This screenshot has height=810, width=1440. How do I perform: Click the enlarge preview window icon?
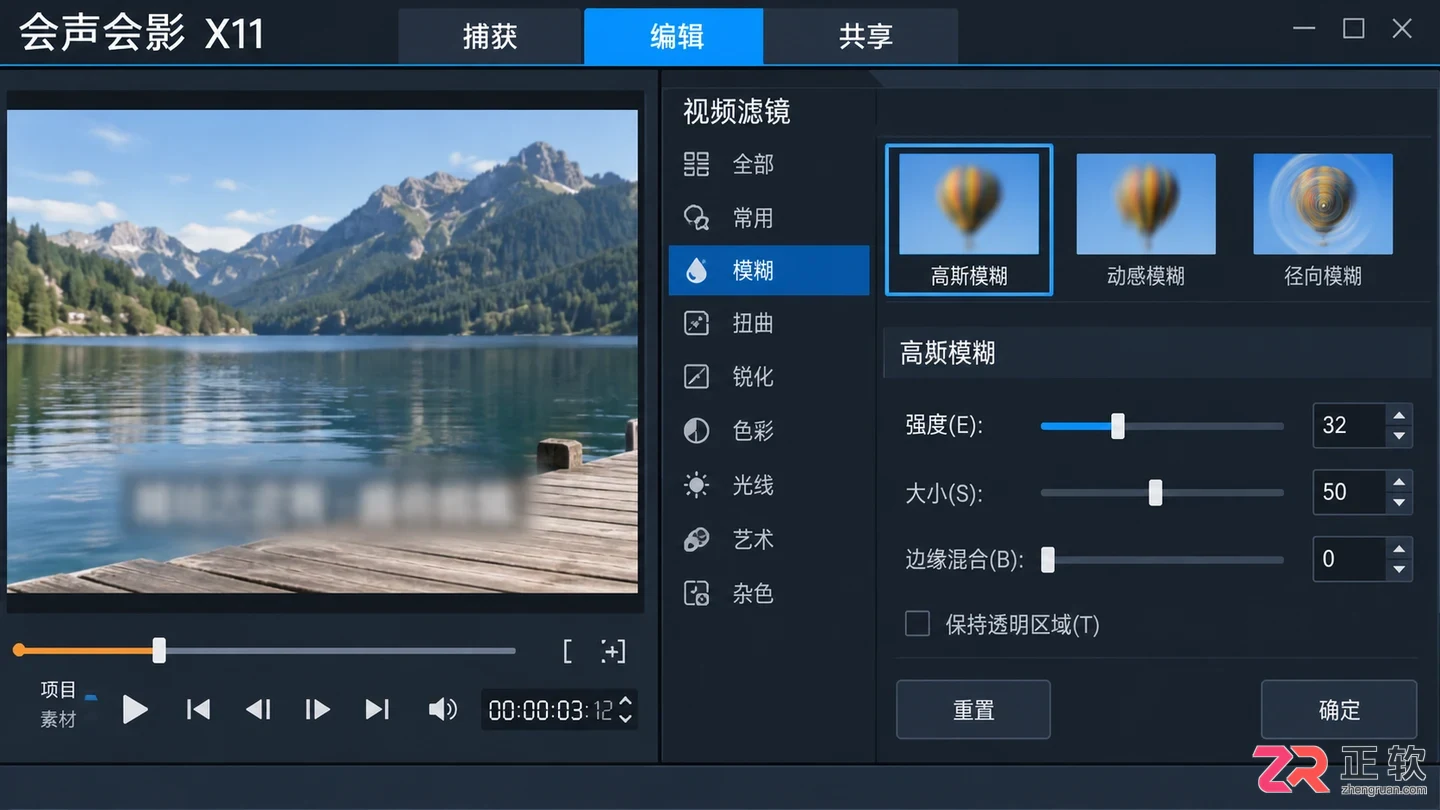pyautogui.click(x=613, y=652)
